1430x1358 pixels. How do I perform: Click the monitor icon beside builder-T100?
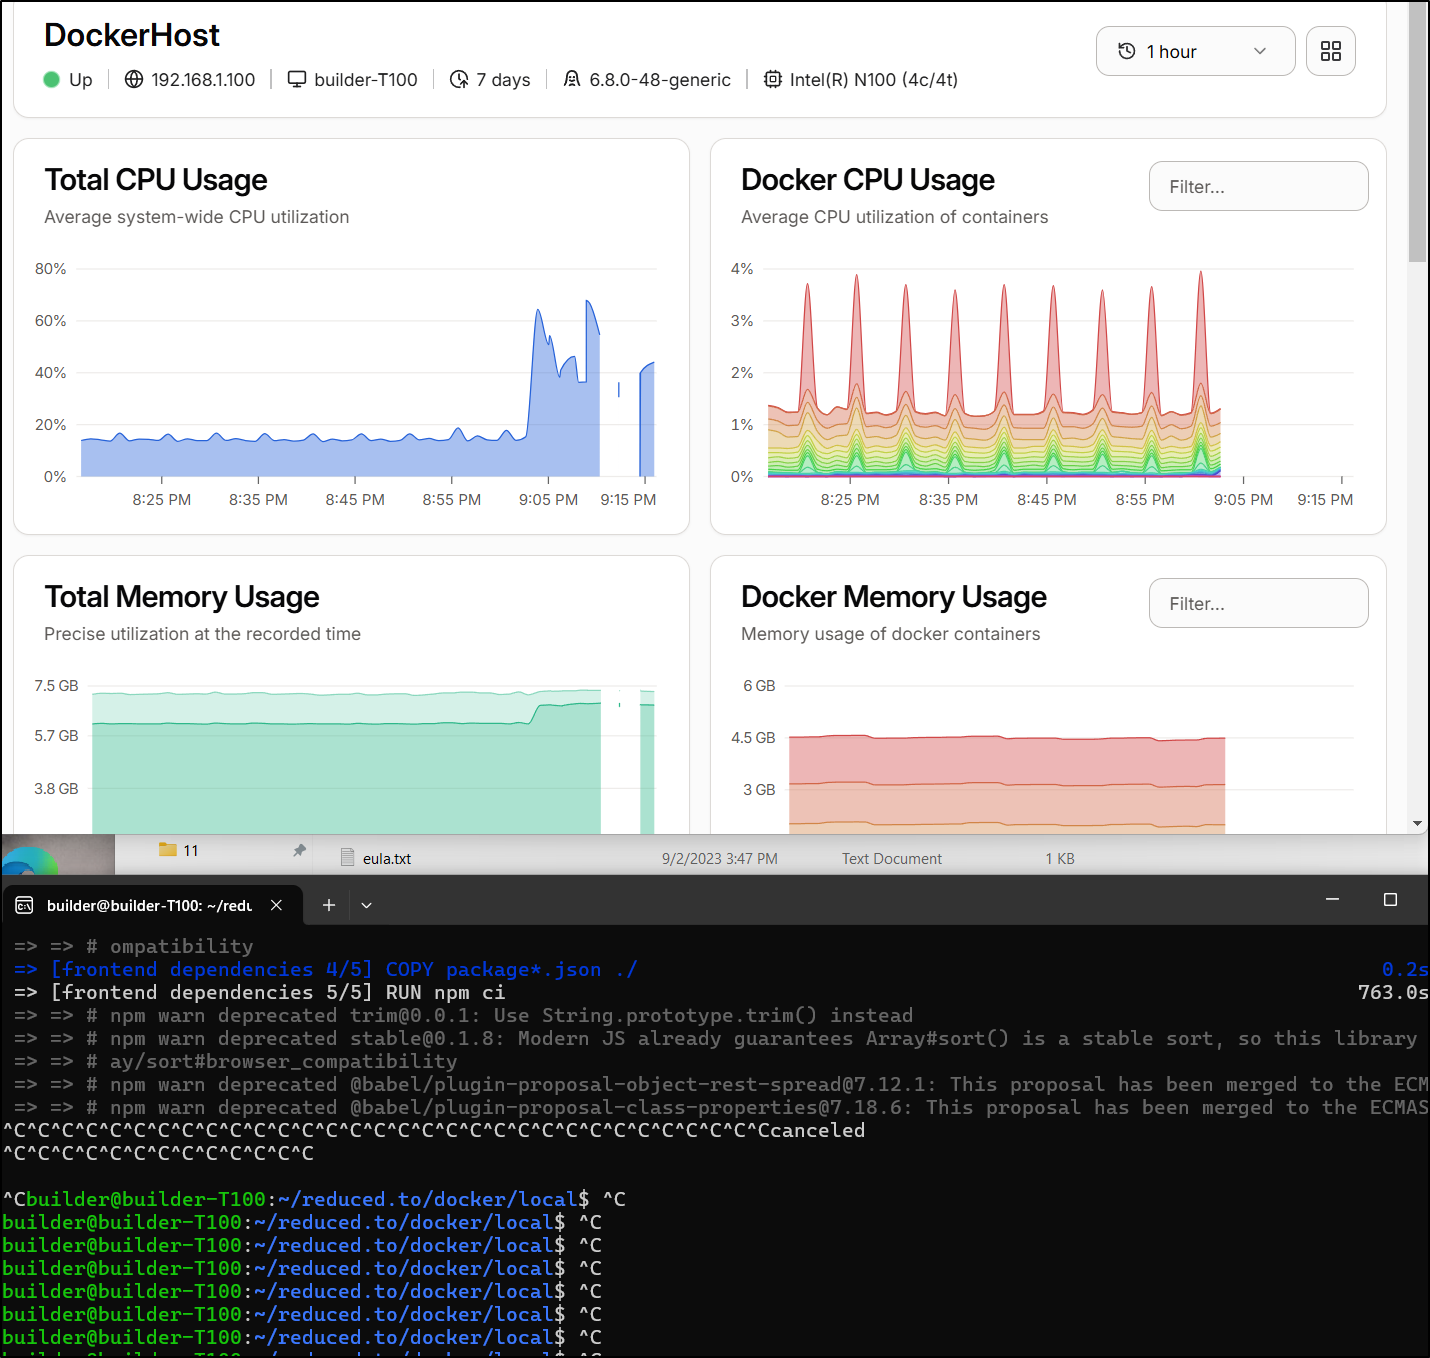(297, 79)
